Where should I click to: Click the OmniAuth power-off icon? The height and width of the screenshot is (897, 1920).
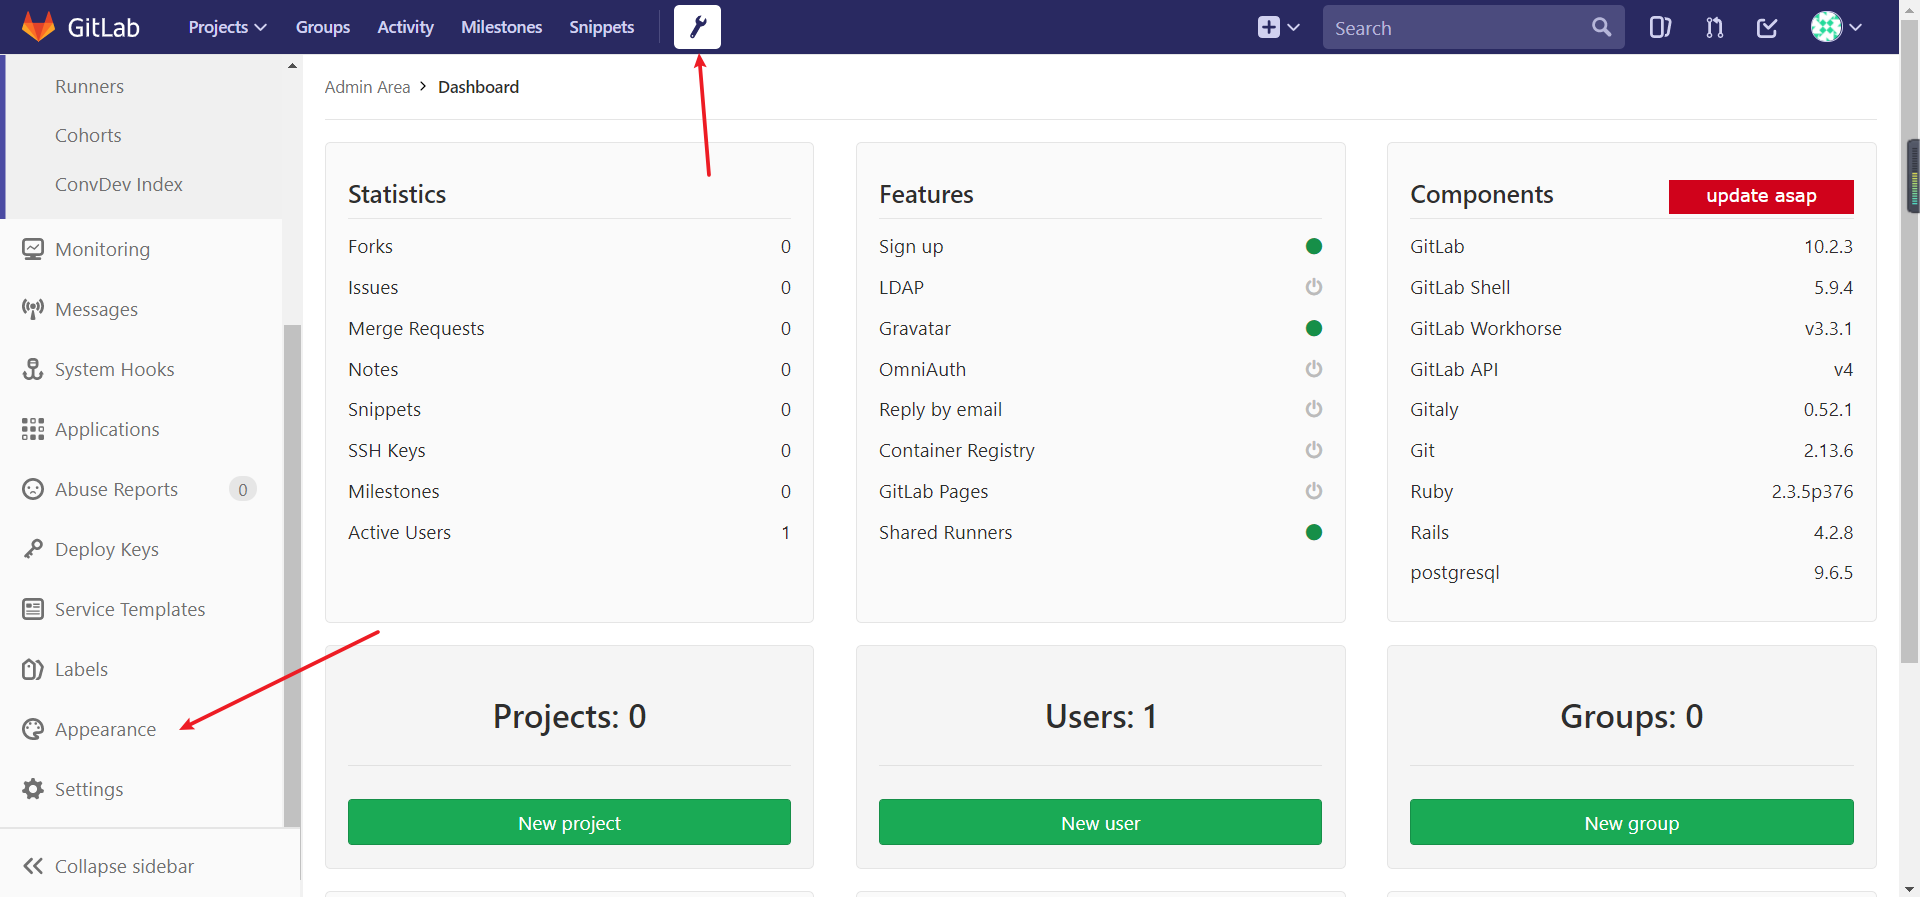[1314, 369]
